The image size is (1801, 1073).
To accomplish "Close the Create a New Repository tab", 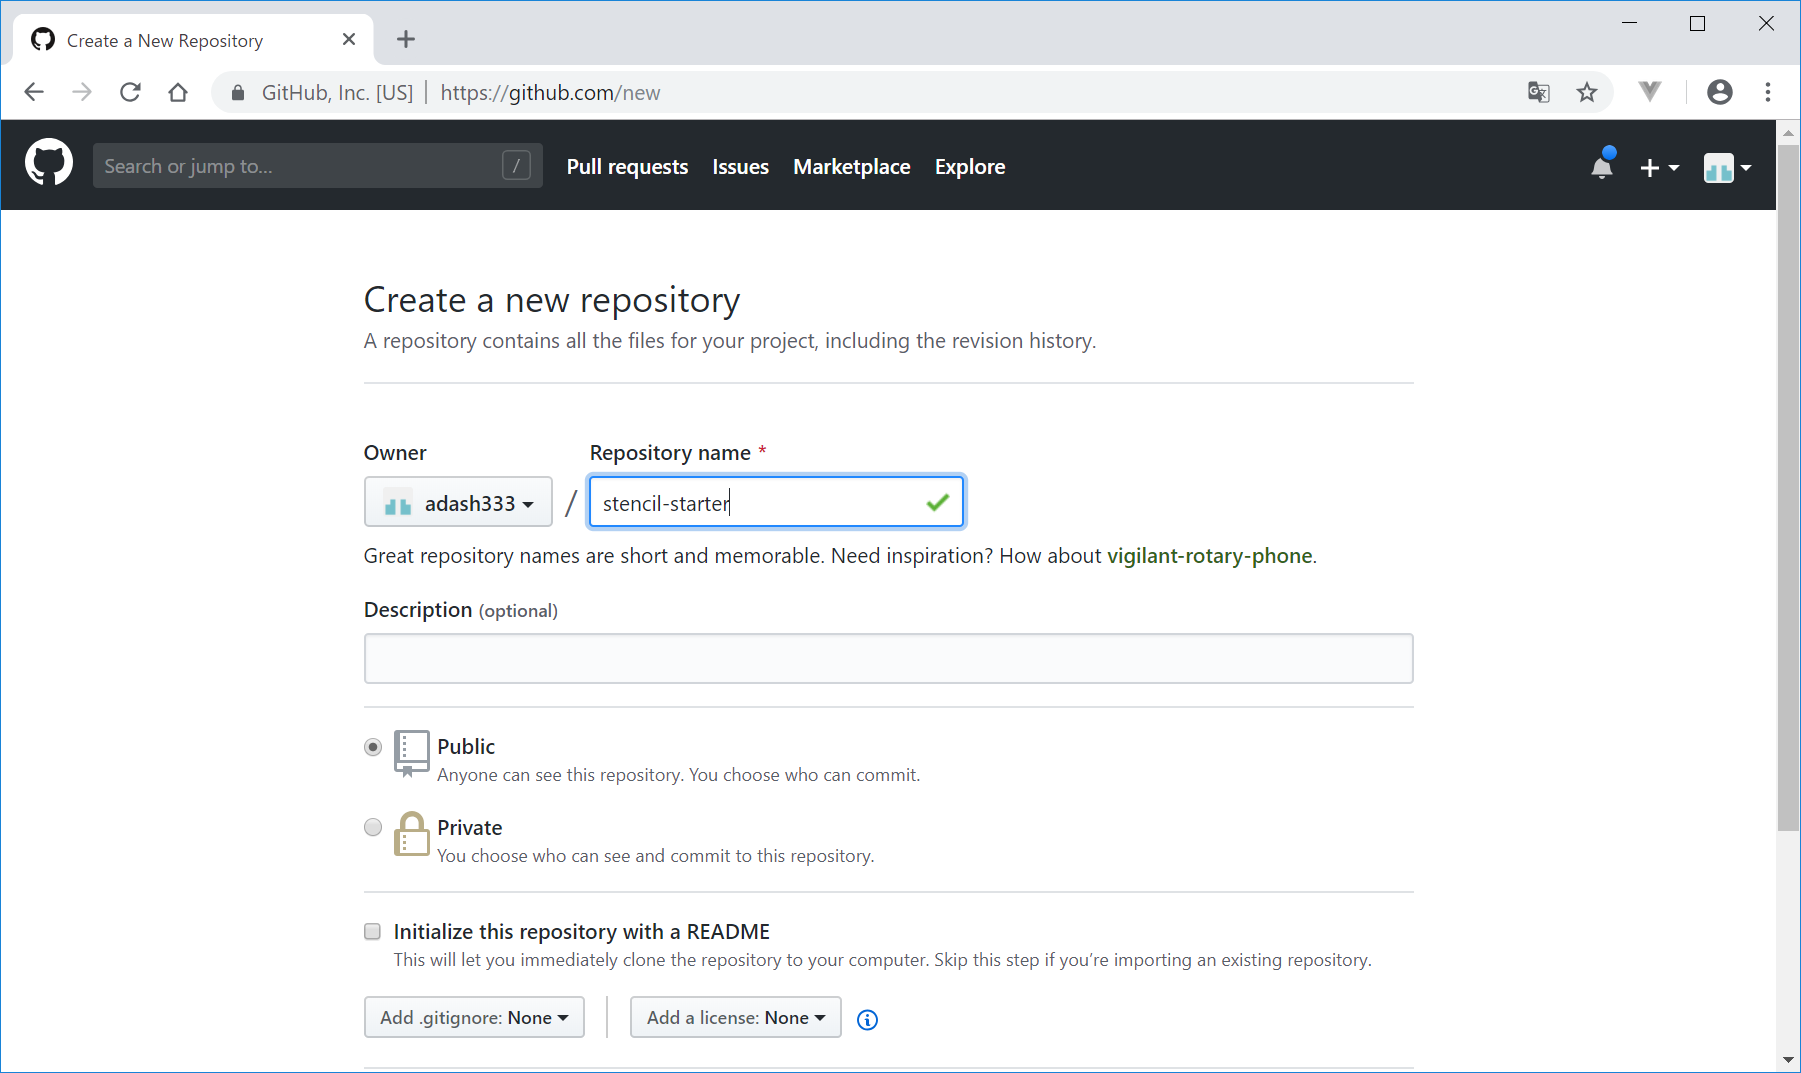I will [349, 39].
